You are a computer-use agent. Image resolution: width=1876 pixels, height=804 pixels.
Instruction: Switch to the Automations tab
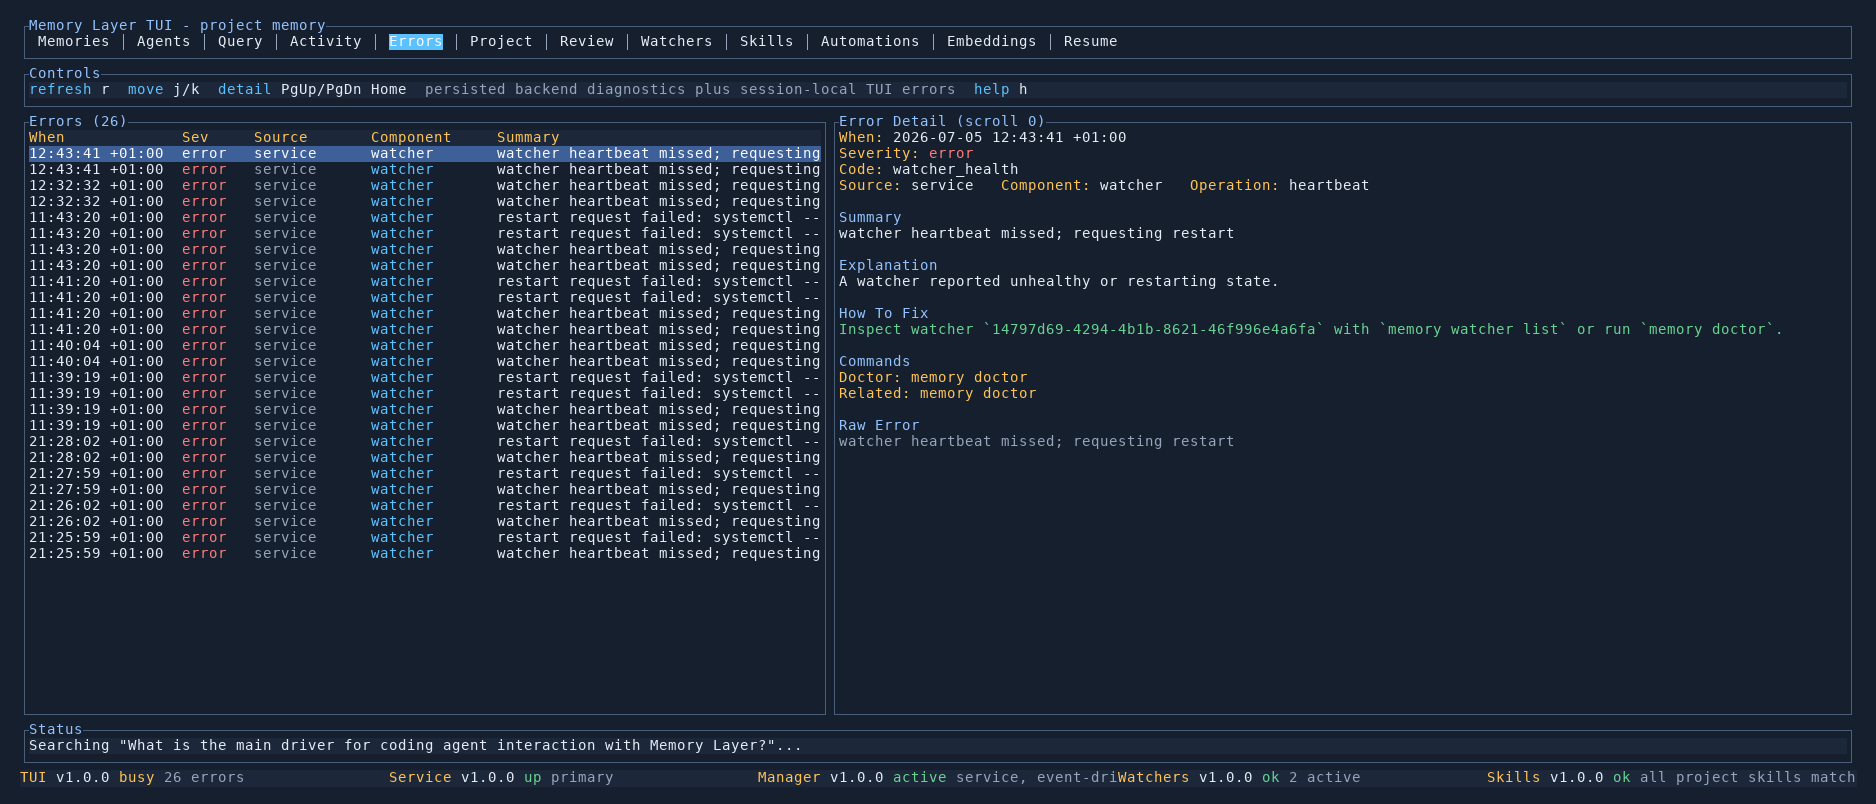click(870, 41)
